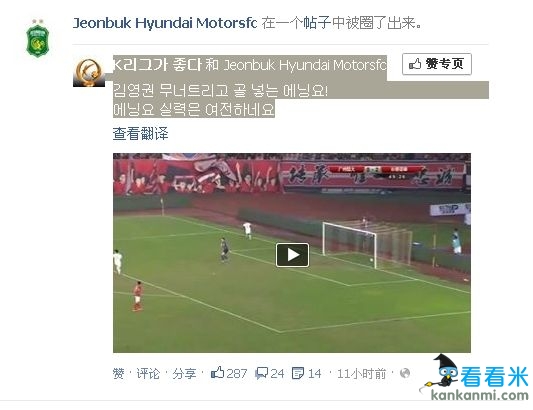The width and height of the screenshot is (533, 410).
Task: Open tagged Jeonbuk Hyundai Motorsfc link in post
Action: point(305,65)
